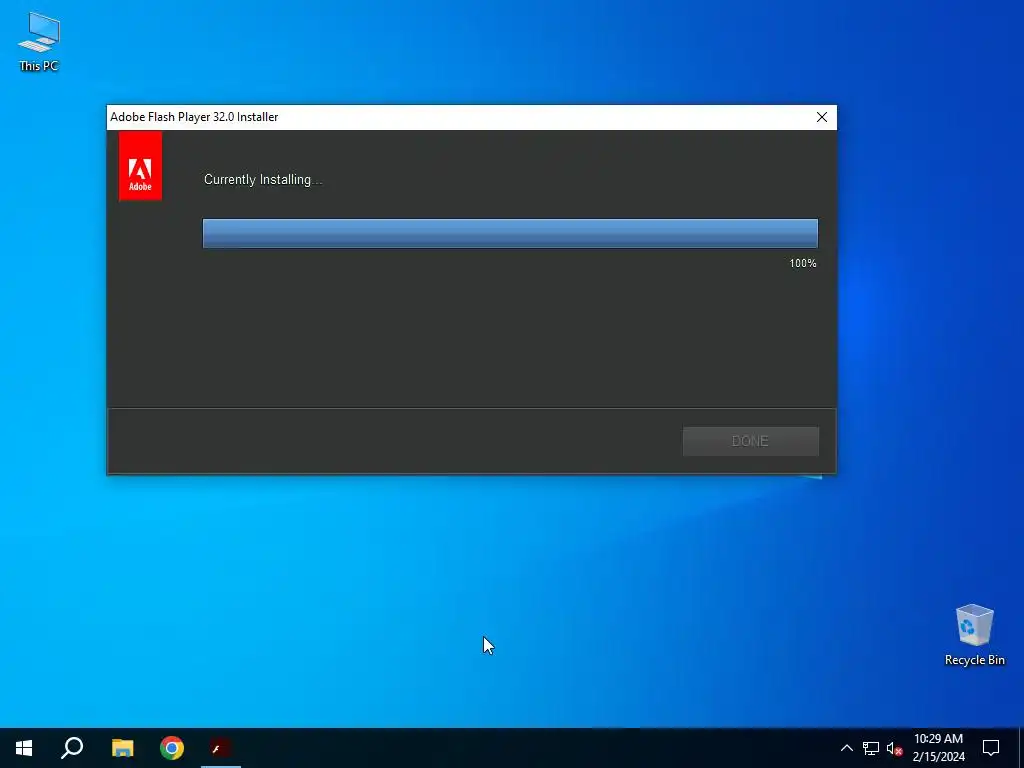Open taskbar search

(x=72, y=748)
